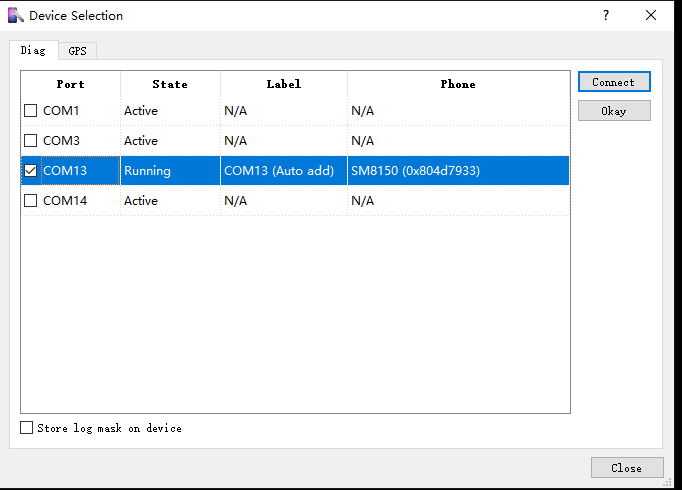Click the State column header
The height and width of the screenshot is (490, 682).
[x=170, y=84]
